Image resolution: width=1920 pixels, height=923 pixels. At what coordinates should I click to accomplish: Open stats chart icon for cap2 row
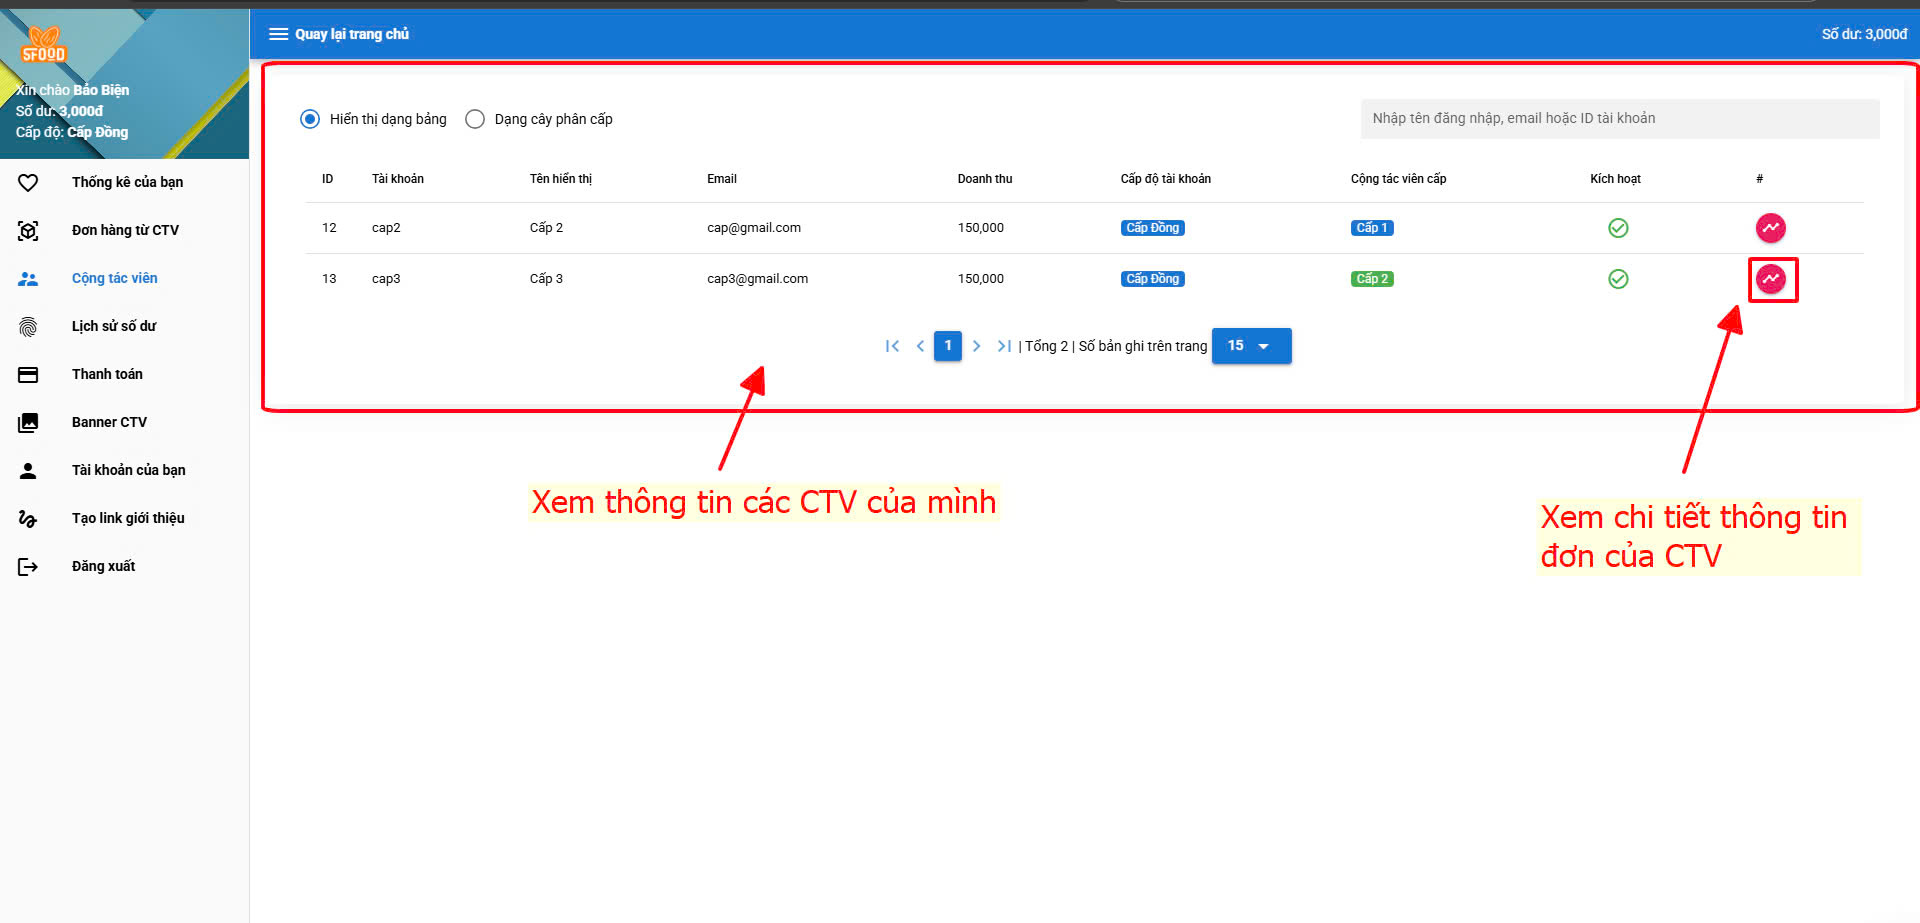1770,228
